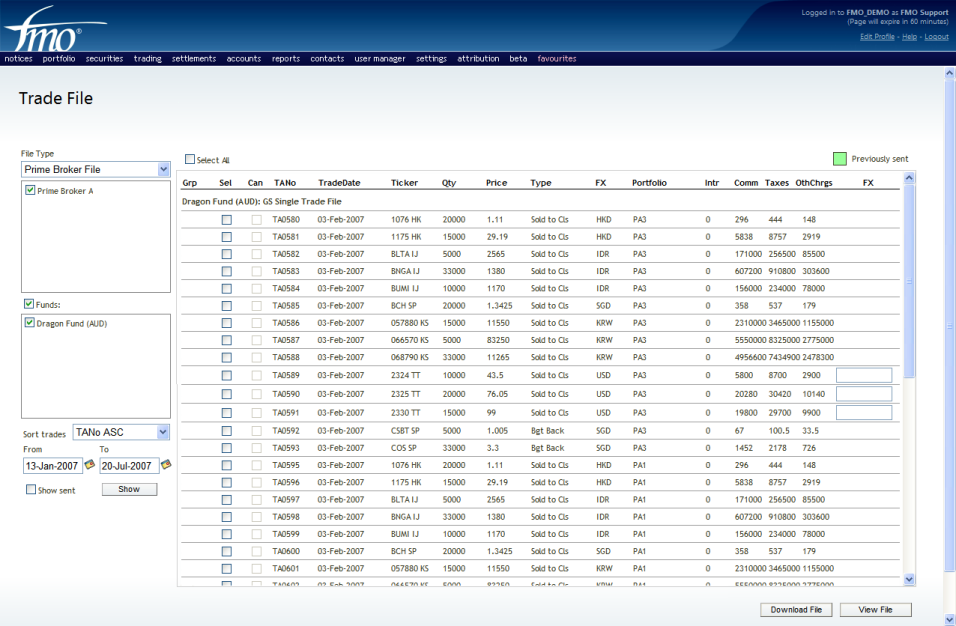
Task: Open the user manager menu
Action: click(x=380, y=59)
